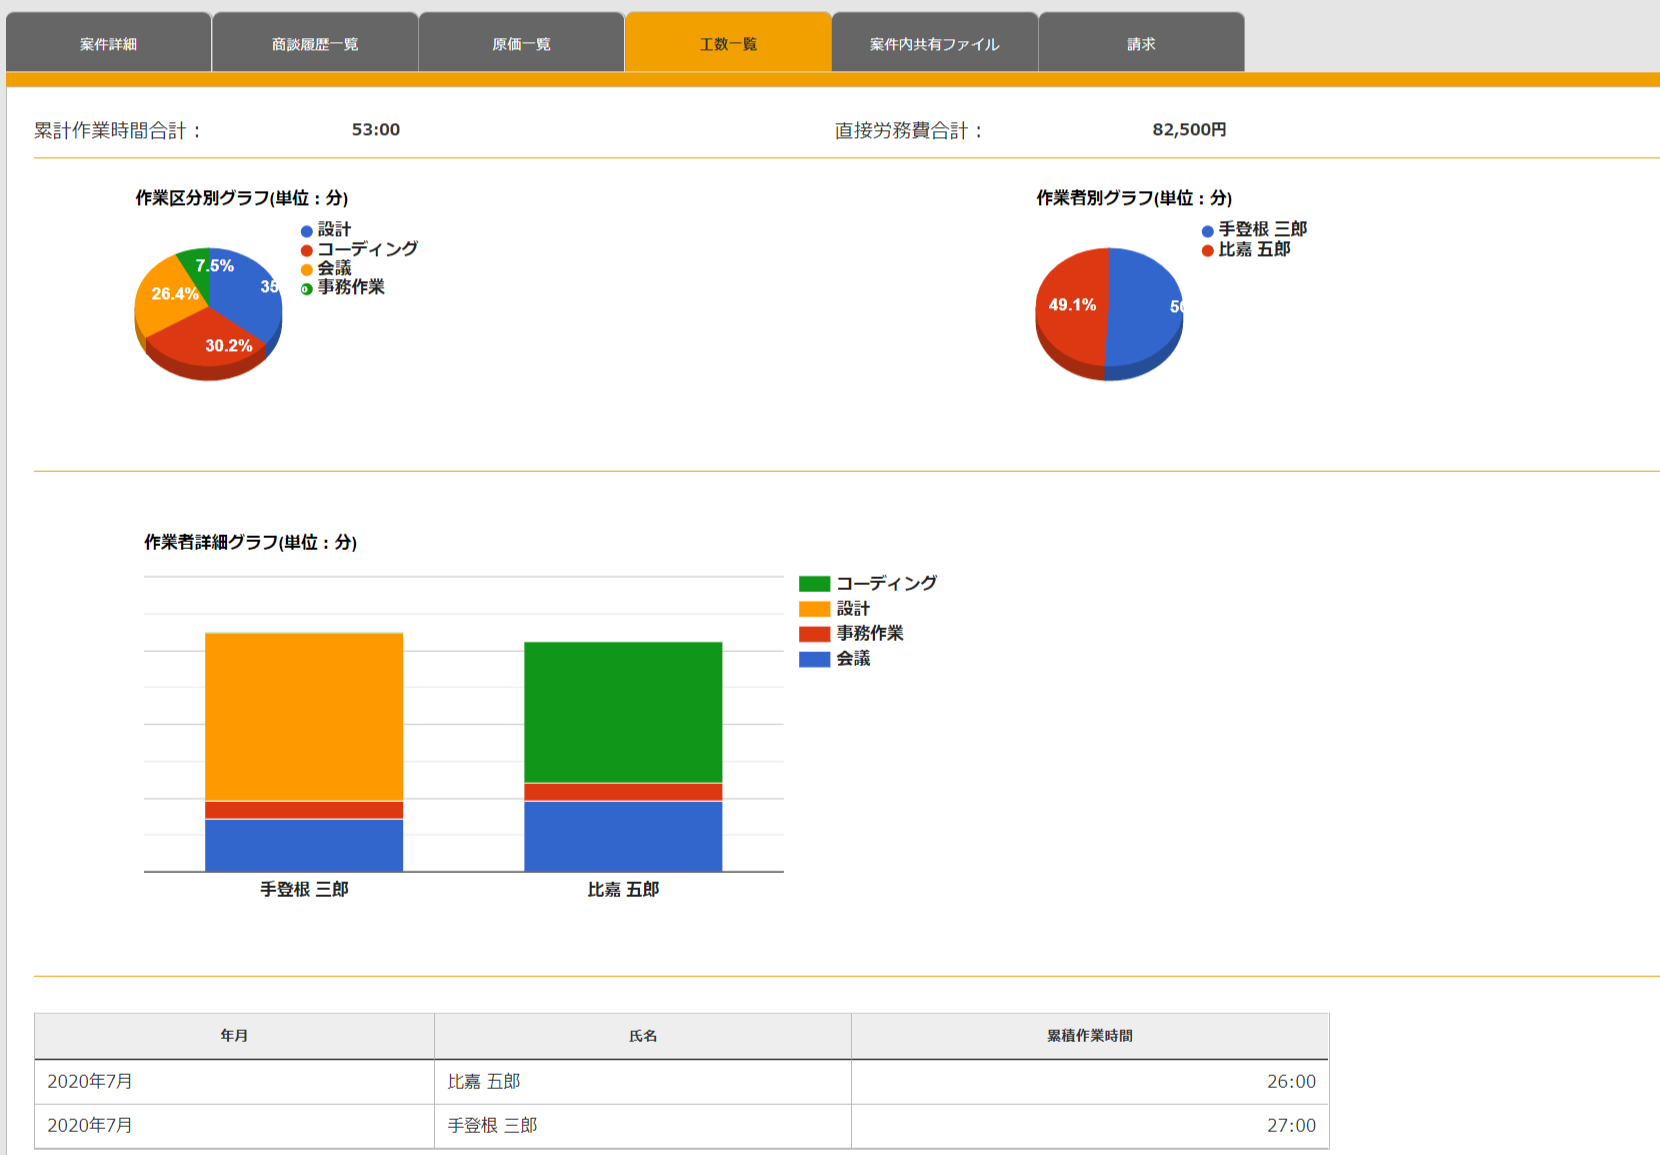This screenshot has height=1155, width=1660.
Task: Select the 工数一覧 tab
Action: click(728, 43)
